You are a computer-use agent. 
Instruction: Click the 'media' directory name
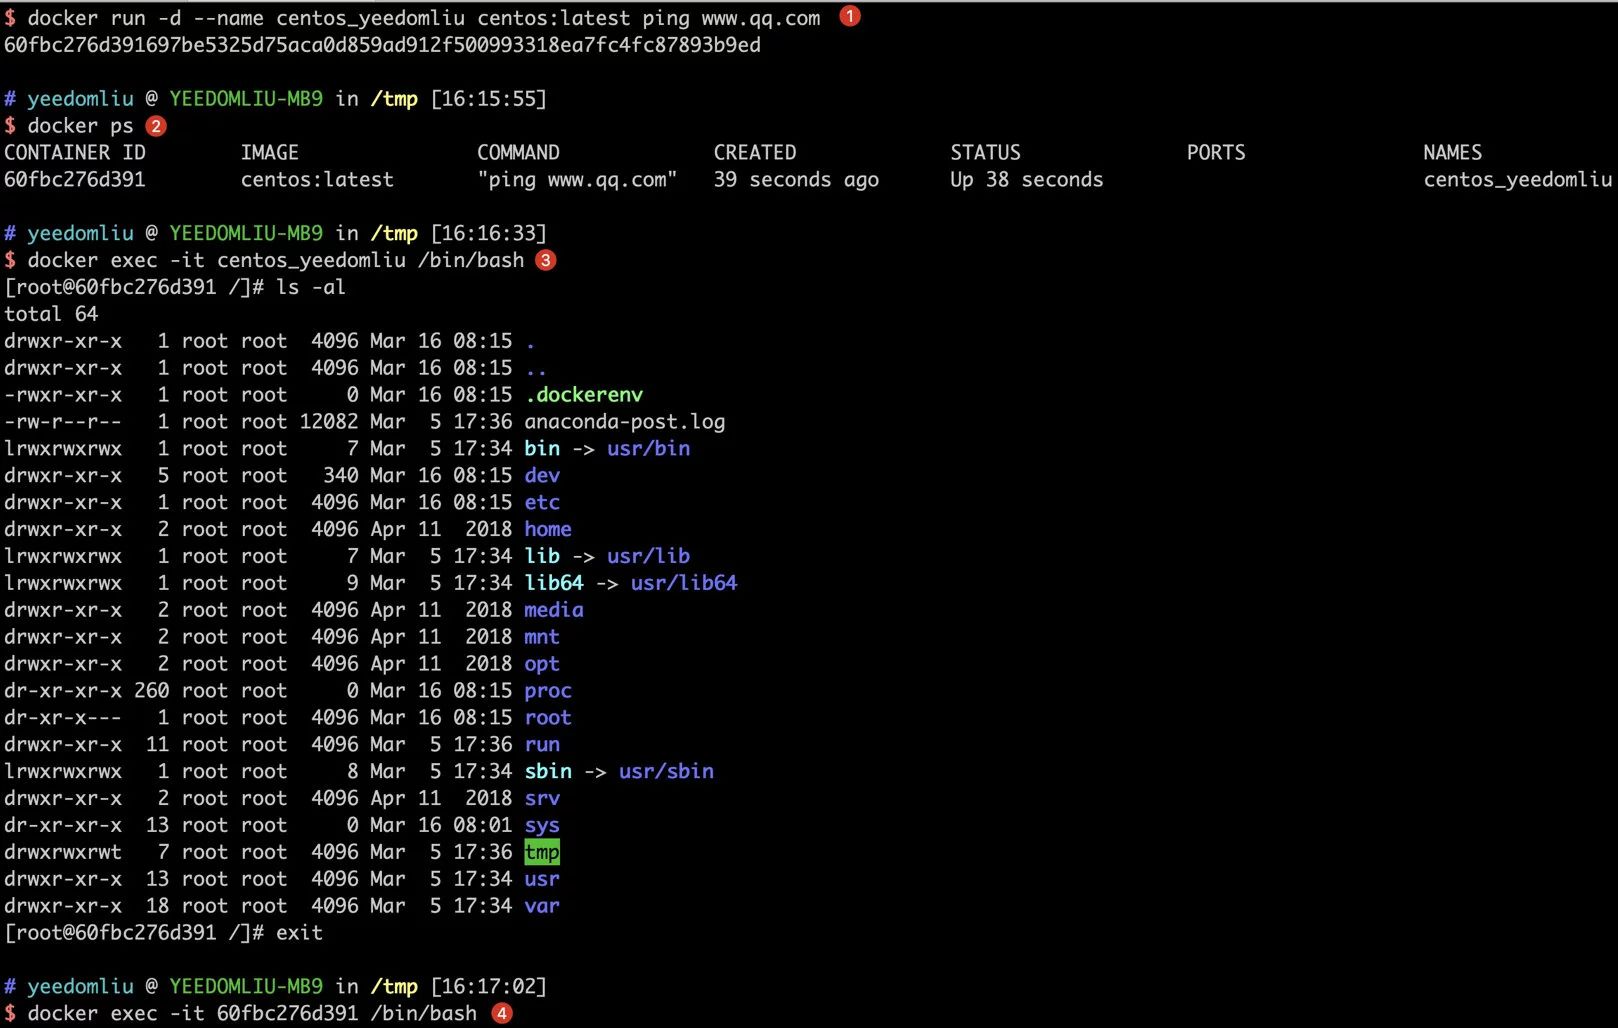pyautogui.click(x=554, y=610)
